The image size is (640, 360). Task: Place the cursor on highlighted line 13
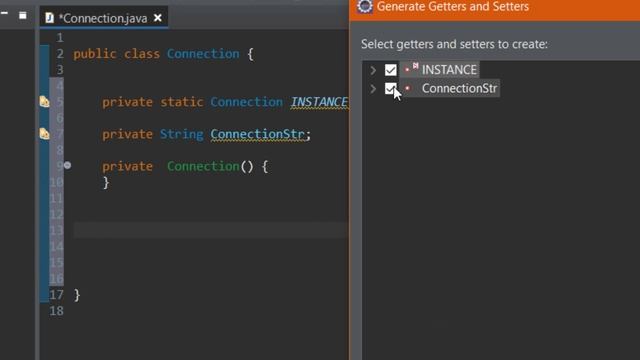click(211, 230)
